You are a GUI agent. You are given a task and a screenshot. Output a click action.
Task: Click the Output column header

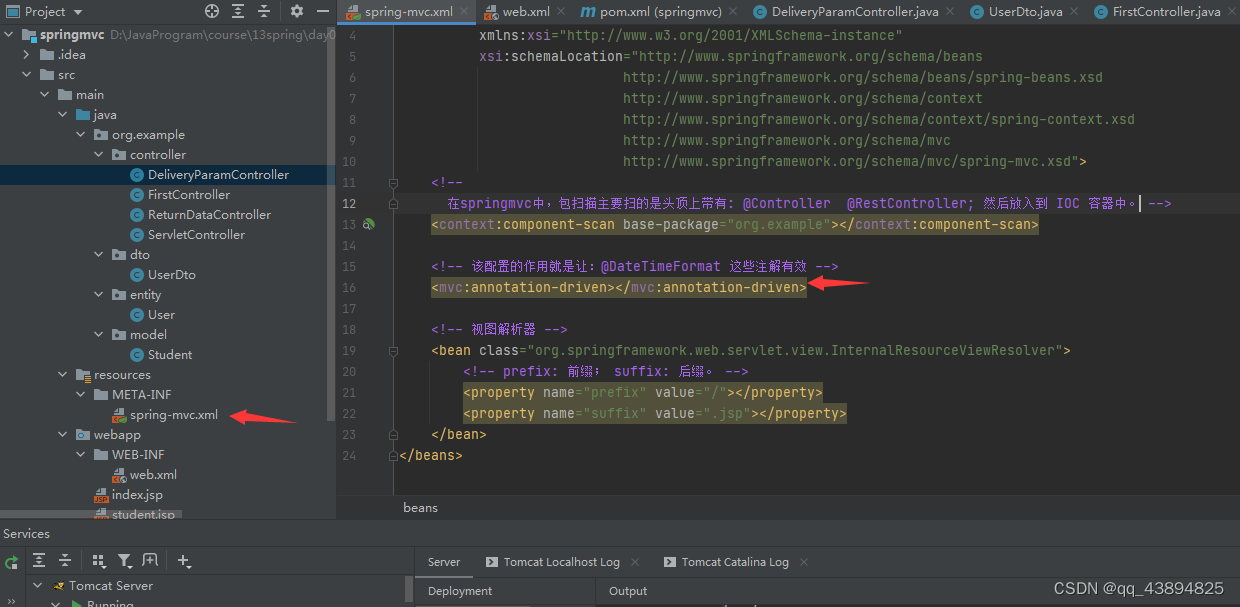pyautogui.click(x=628, y=591)
